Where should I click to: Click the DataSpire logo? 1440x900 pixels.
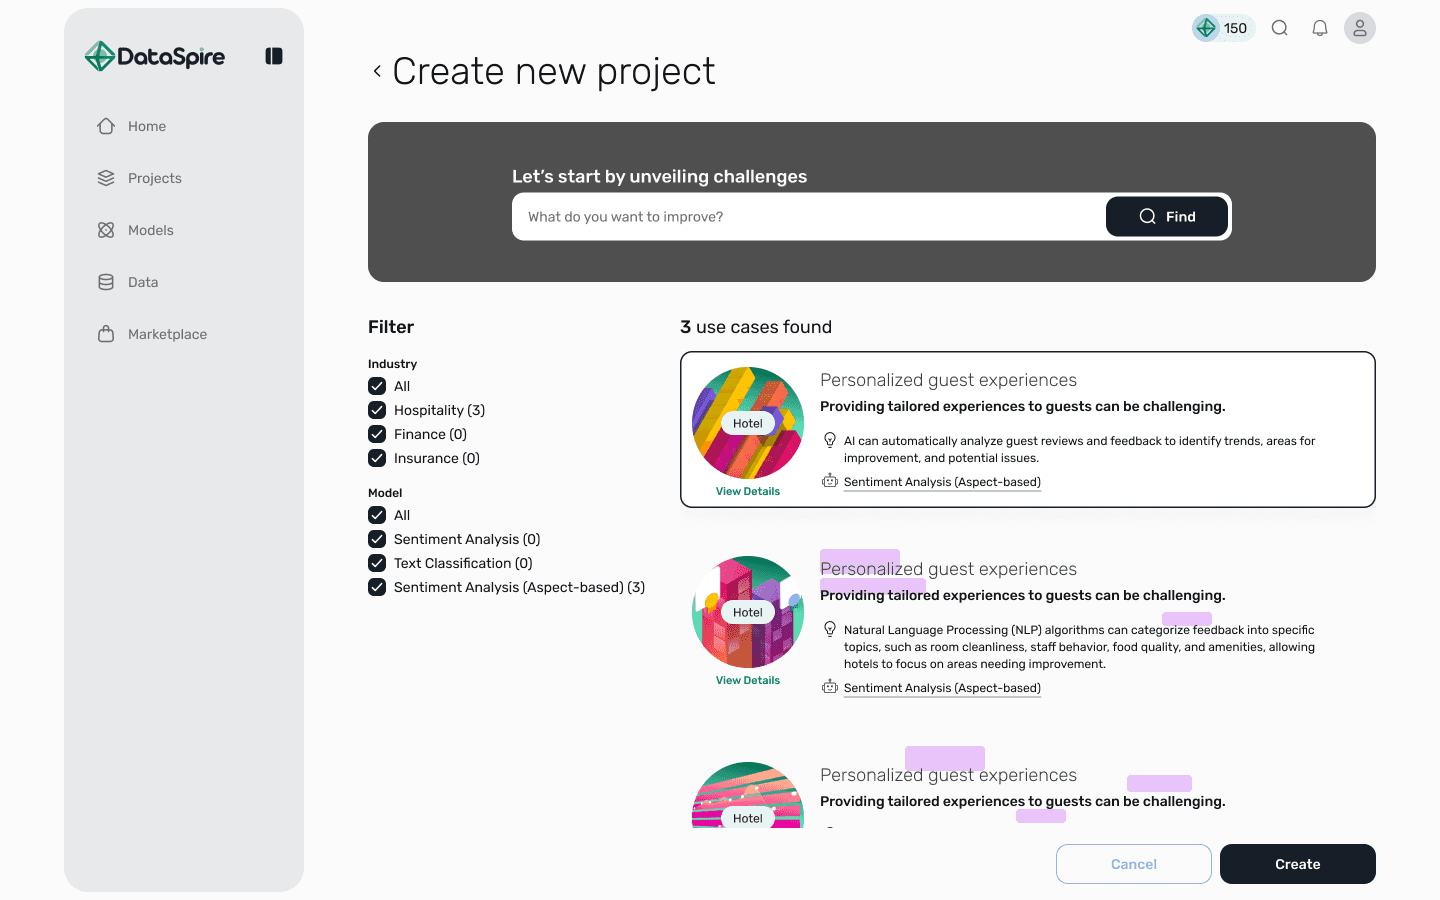[x=155, y=56]
